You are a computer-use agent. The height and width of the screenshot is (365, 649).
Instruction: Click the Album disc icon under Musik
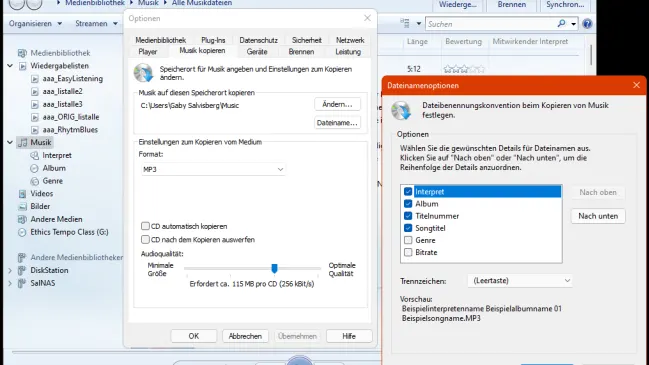(x=35, y=168)
